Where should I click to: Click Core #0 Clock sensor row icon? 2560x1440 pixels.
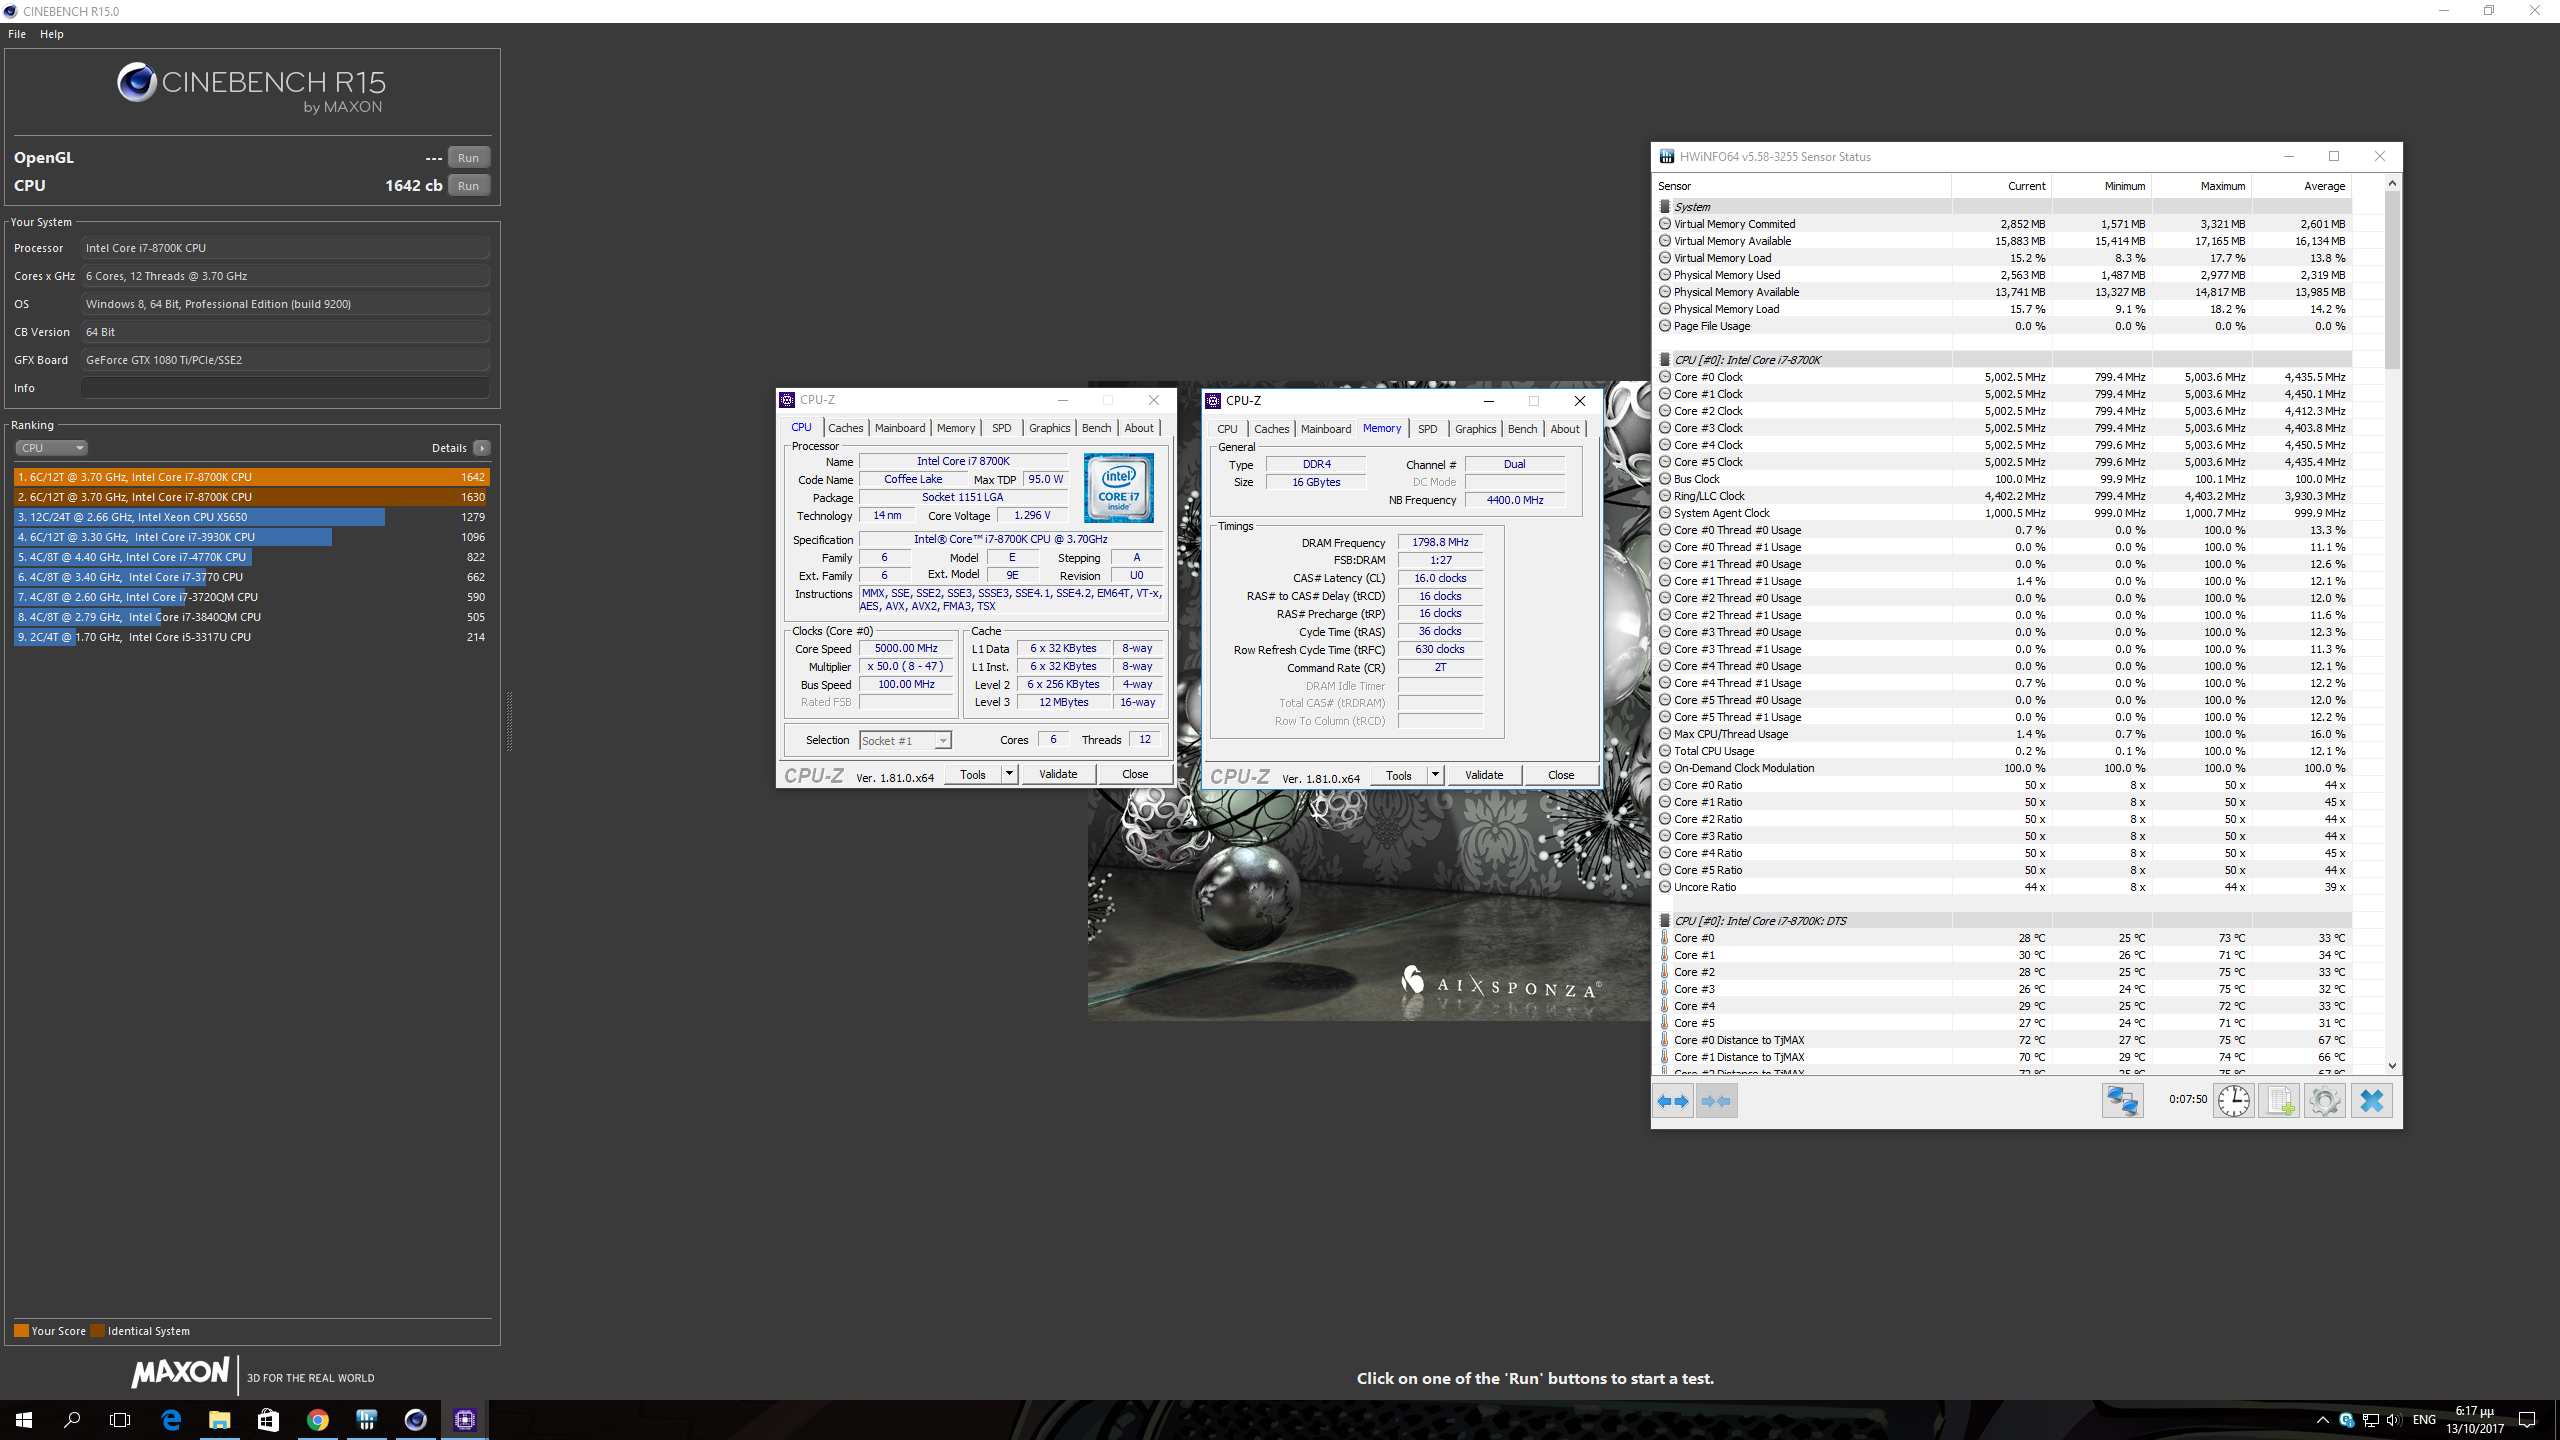click(1665, 377)
